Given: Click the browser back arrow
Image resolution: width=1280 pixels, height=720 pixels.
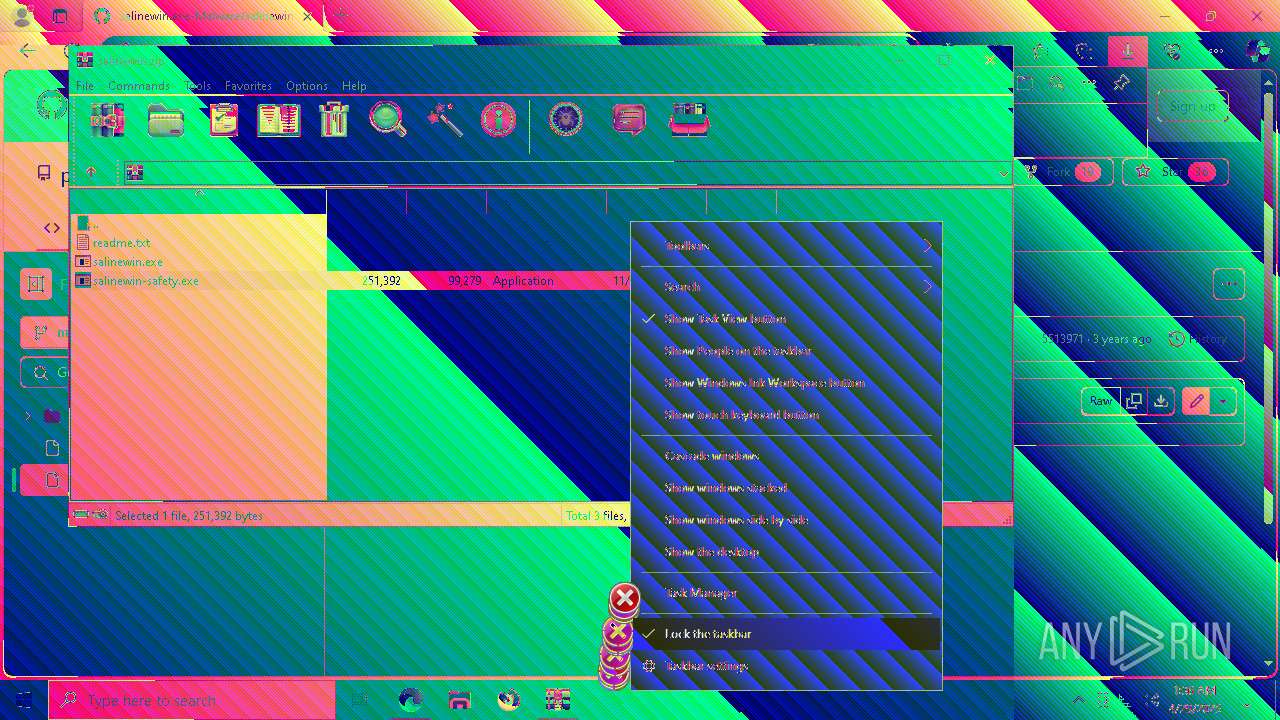Looking at the screenshot, I should (x=28, y=52).
